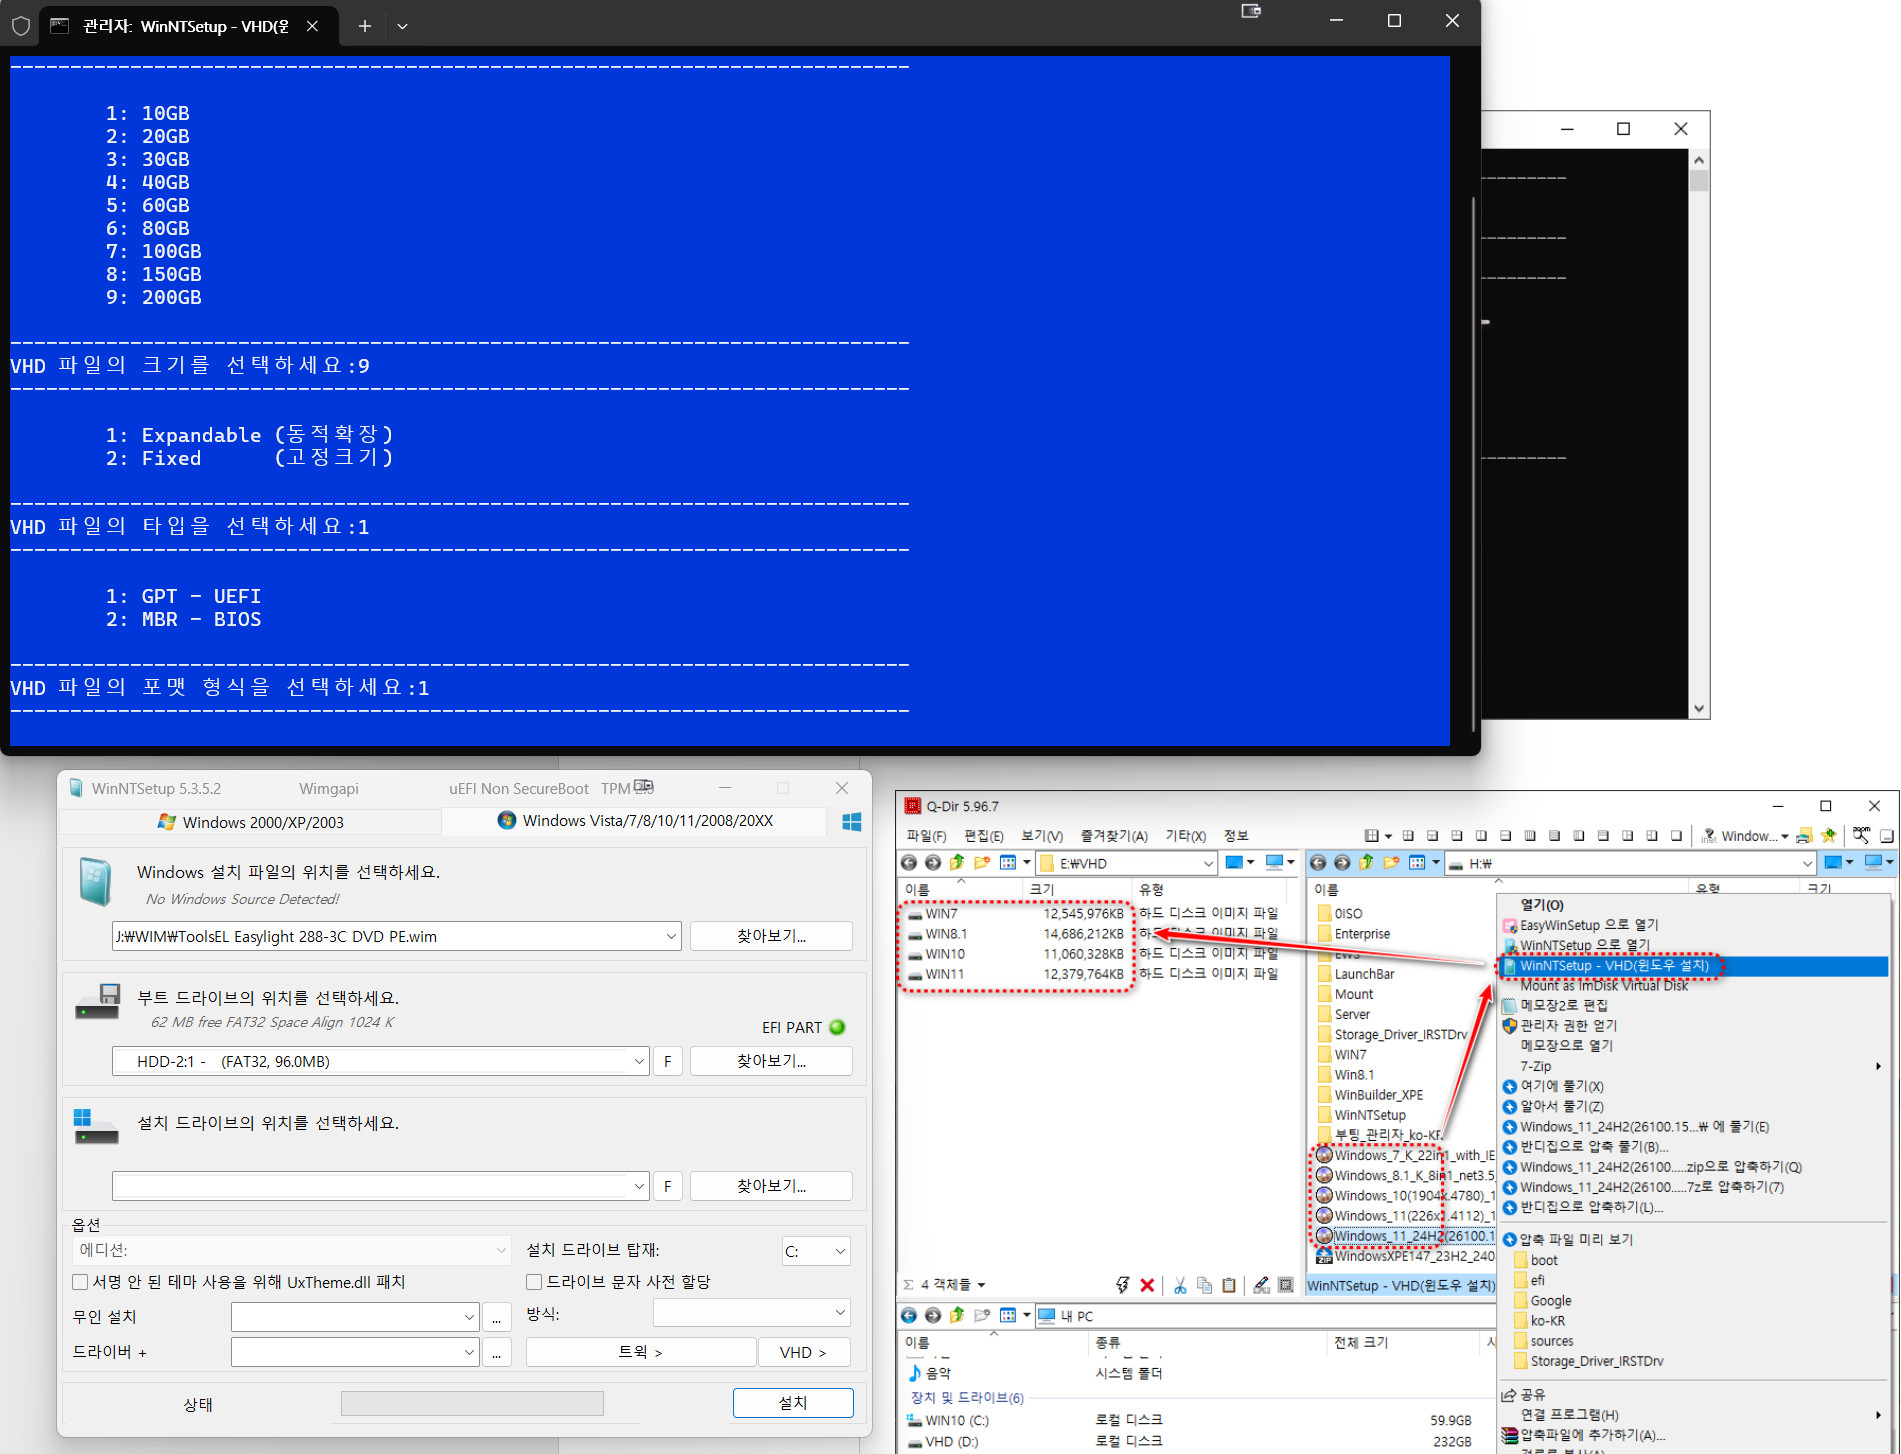This screenshot has width=1901, height=1454.
Task: Enable drive letter pre-assignment checkbox
Action: coord(535,1282)
